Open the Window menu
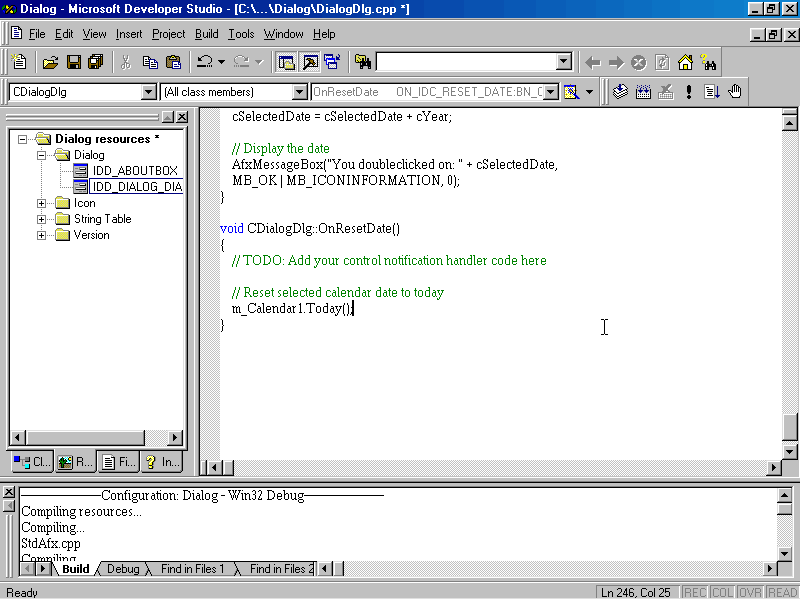800x600 pixels. click(283, 34)
